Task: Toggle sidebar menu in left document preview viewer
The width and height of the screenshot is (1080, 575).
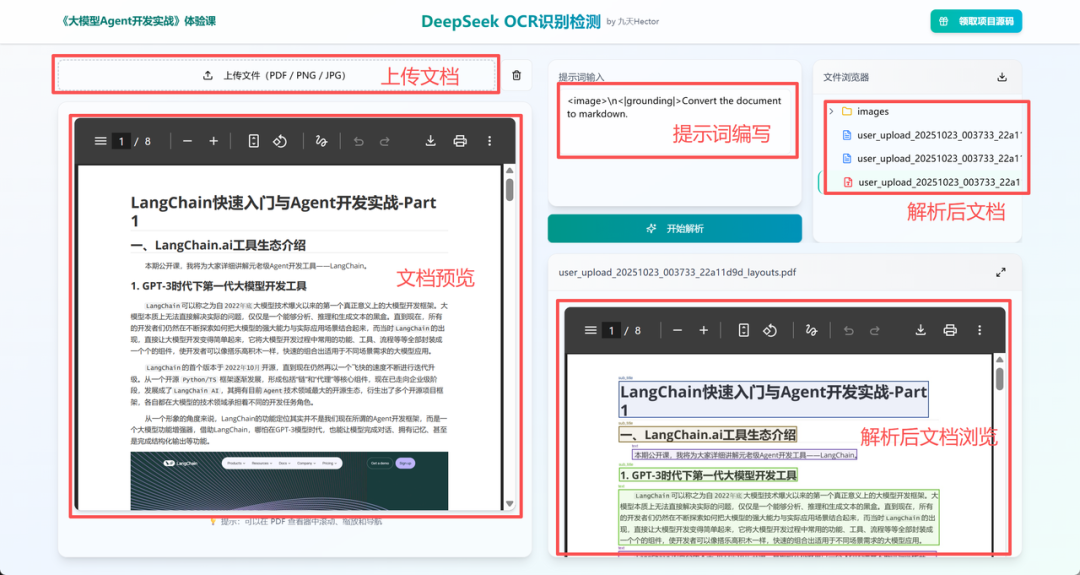Action: click(x=101, y=141)
